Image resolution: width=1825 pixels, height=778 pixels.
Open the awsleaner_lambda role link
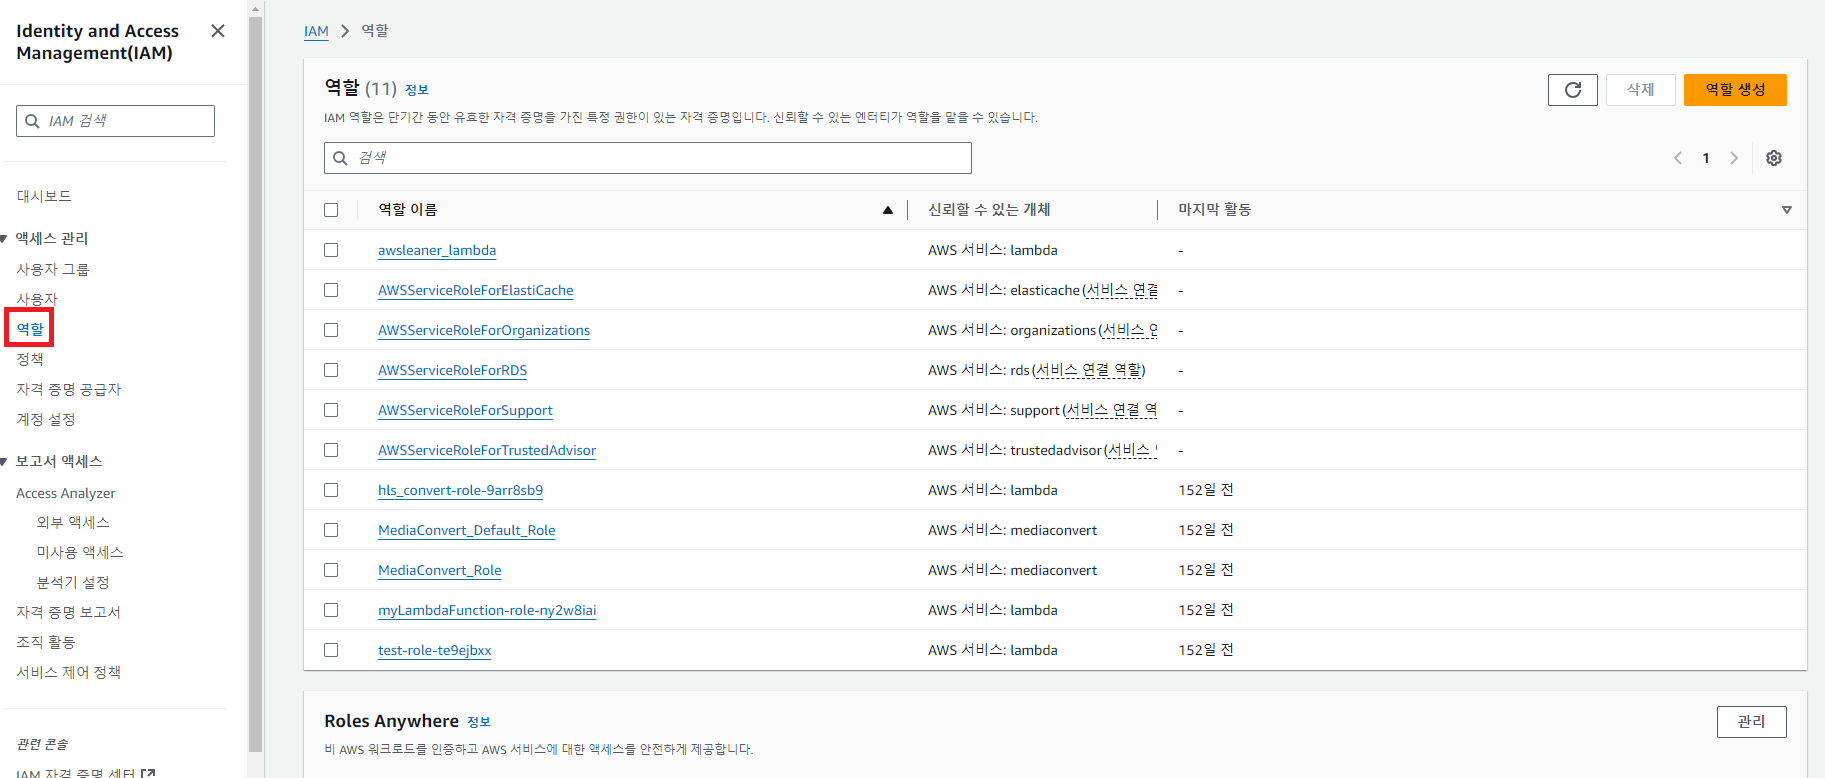[x=437, y=250]
